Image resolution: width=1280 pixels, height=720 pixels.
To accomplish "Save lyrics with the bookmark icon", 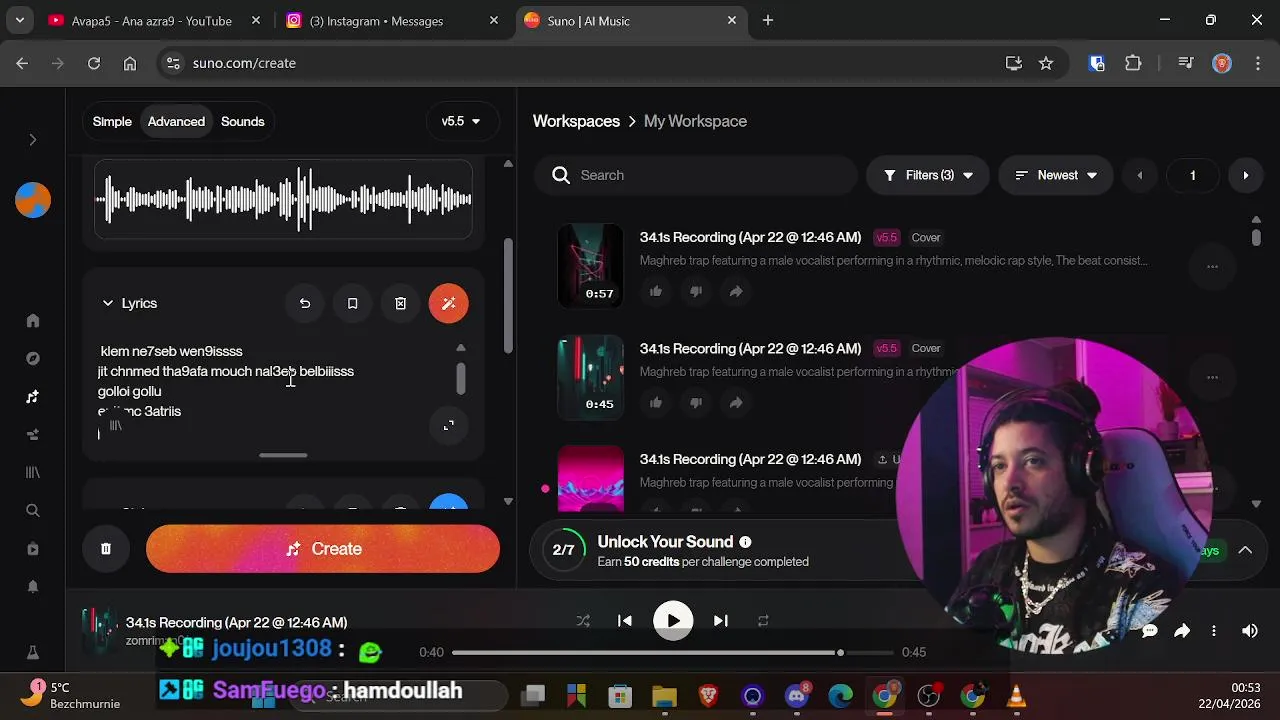I will tap(352, 303).
